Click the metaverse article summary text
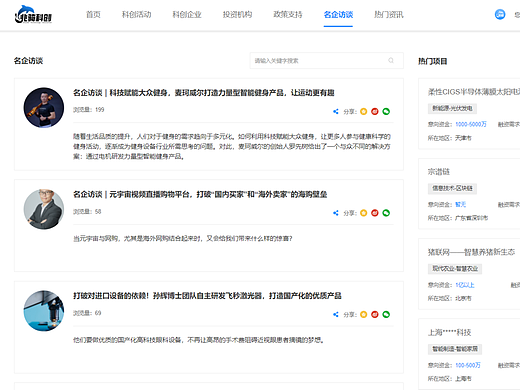Screen dimensions: 520x390 click(183, 239)
